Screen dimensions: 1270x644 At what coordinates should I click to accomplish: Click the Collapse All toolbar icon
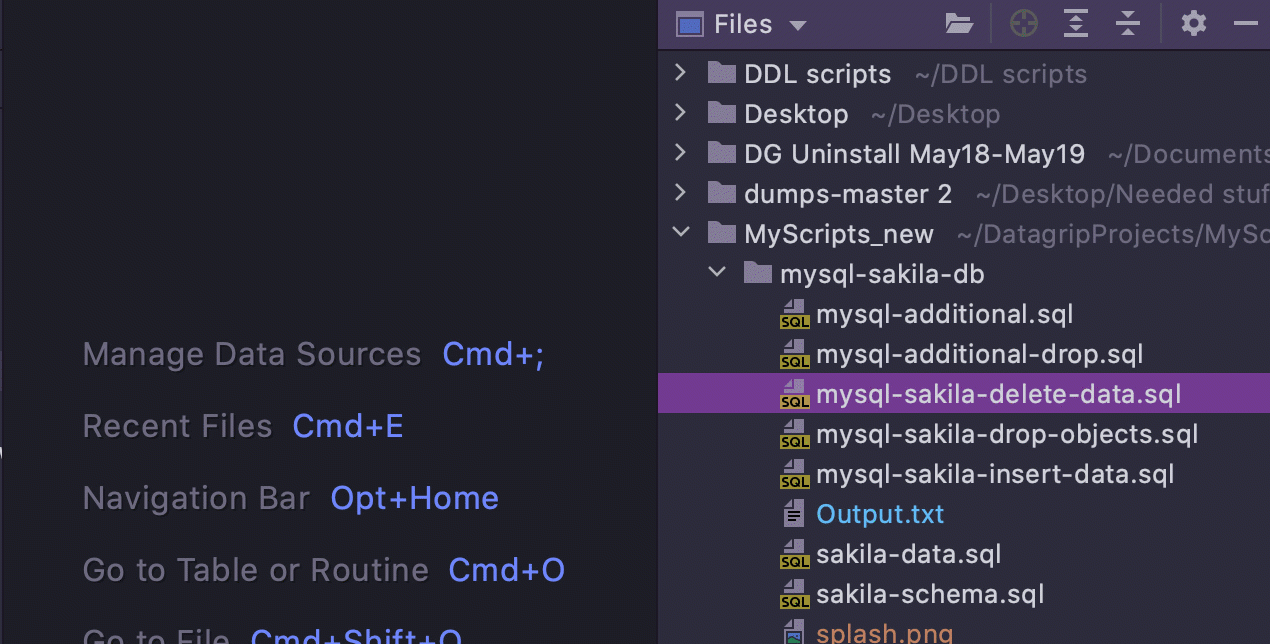tap(1128, 24)
